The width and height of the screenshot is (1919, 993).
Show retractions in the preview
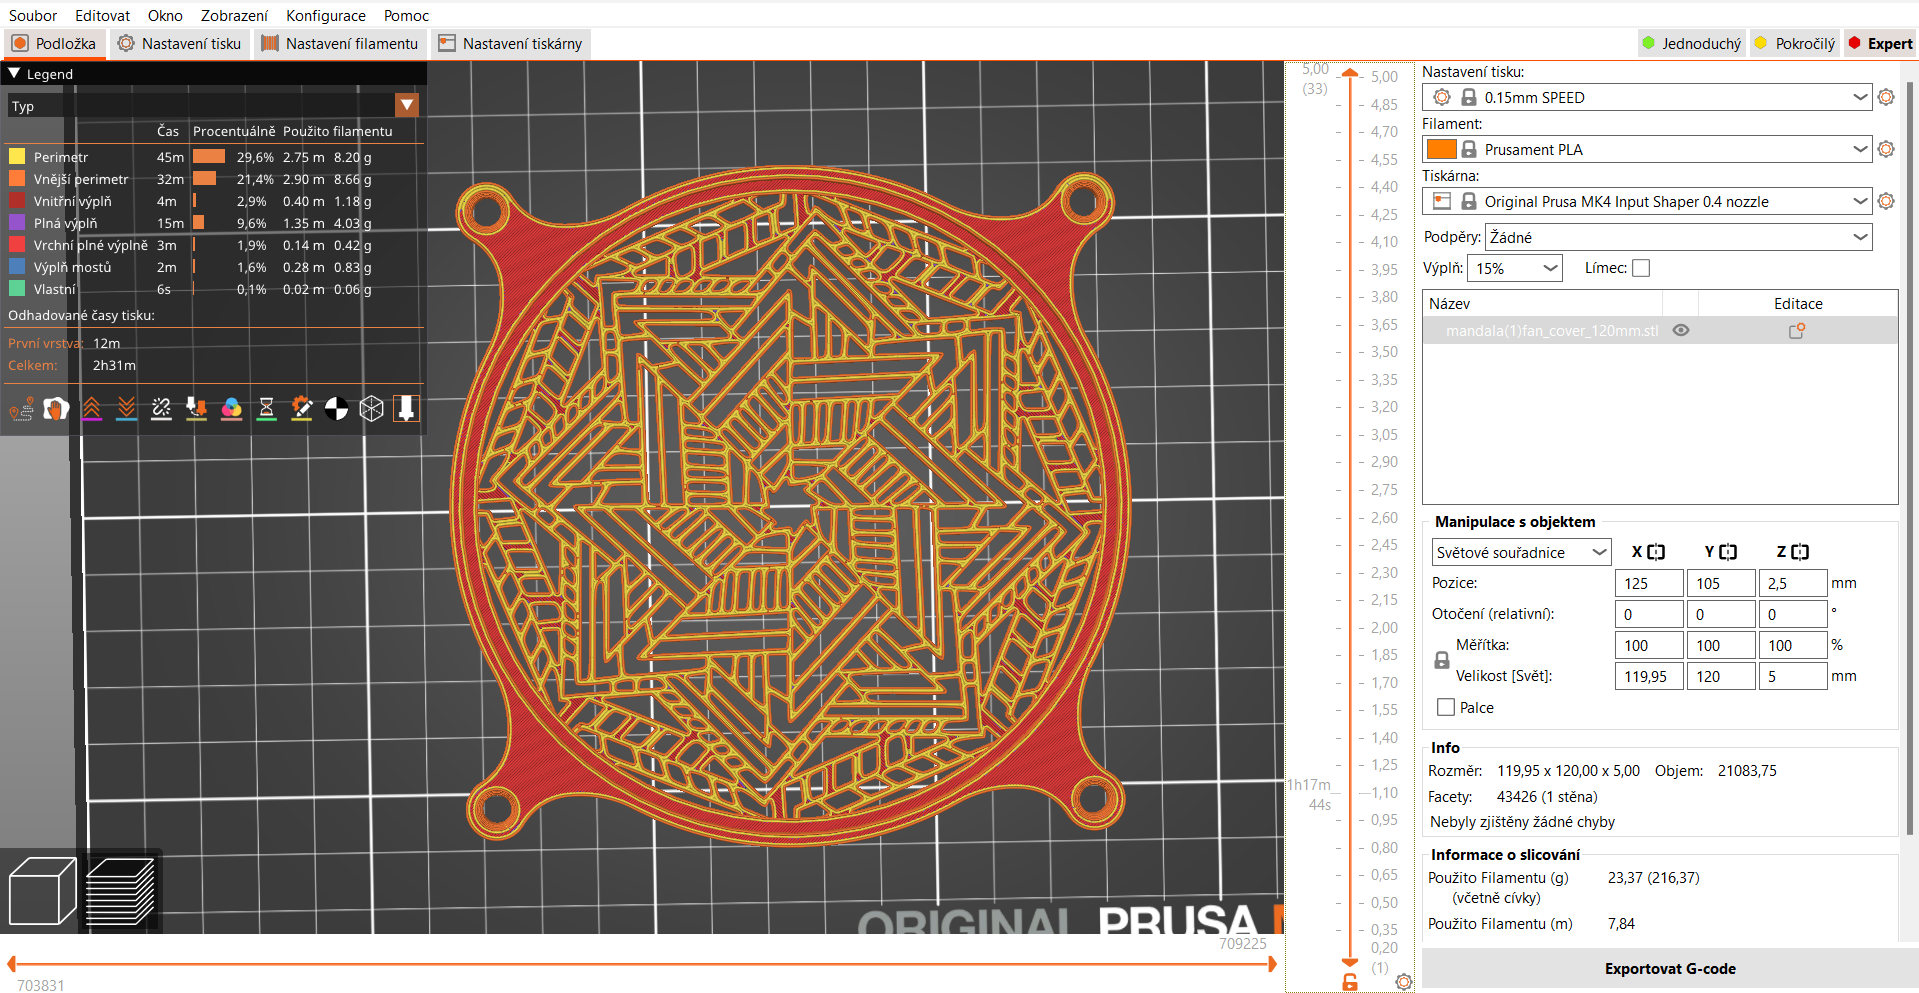pyautogui.click(x=92, y=408)
